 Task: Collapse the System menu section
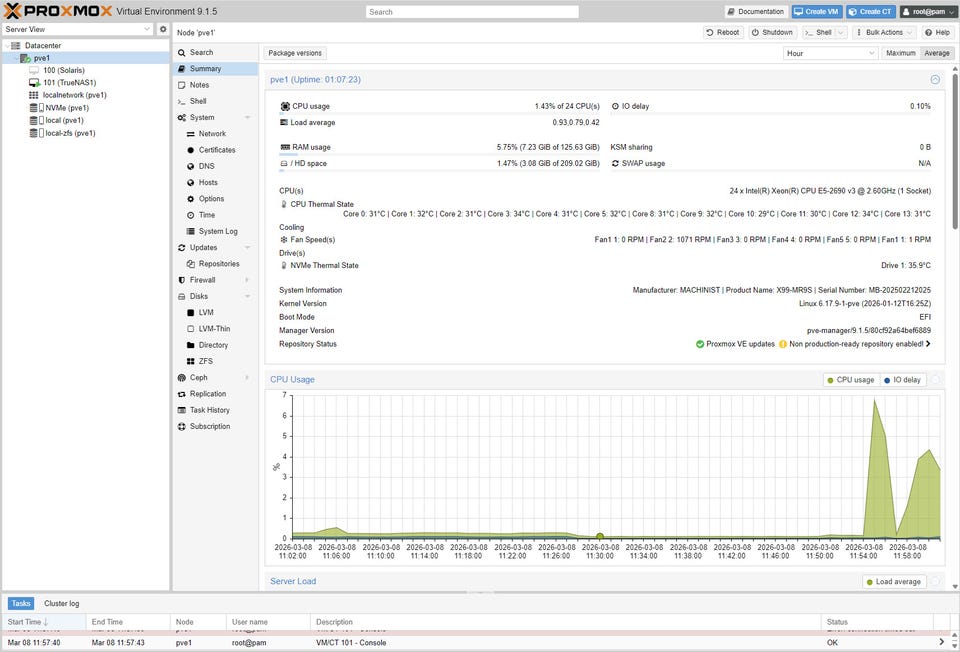[x=247, y=117]
